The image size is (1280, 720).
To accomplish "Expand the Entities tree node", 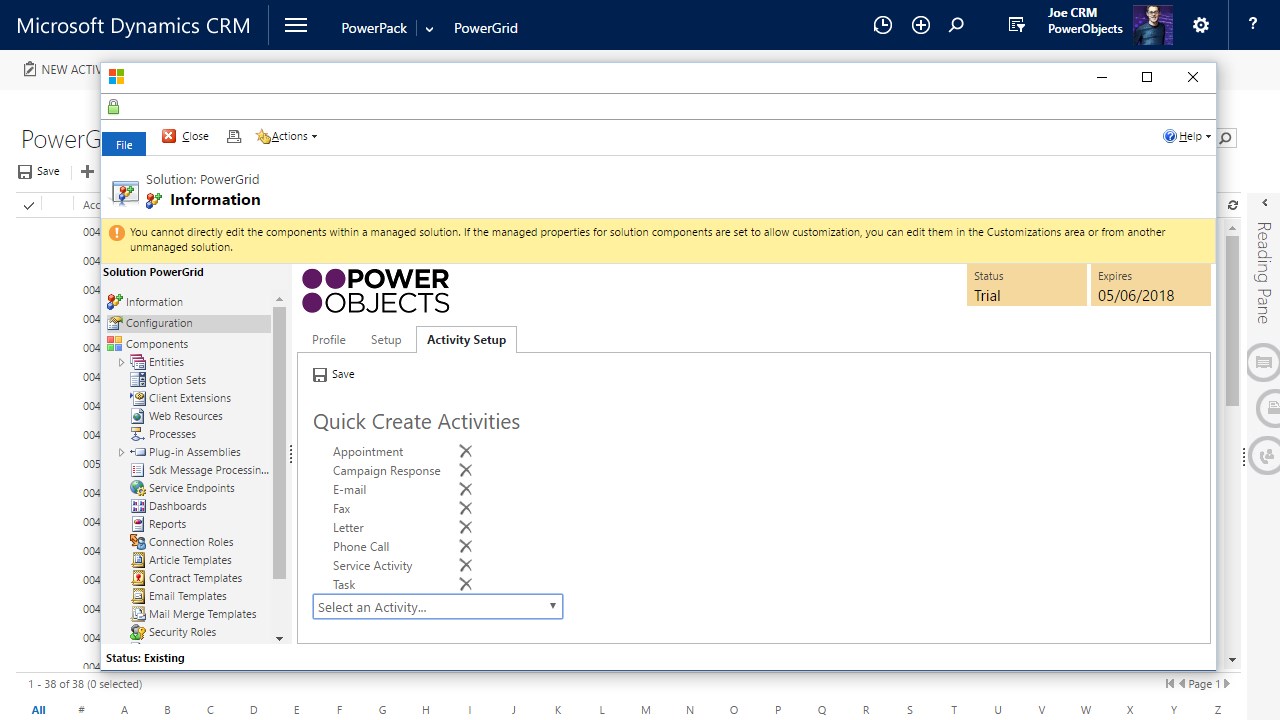I will (122, 362).
